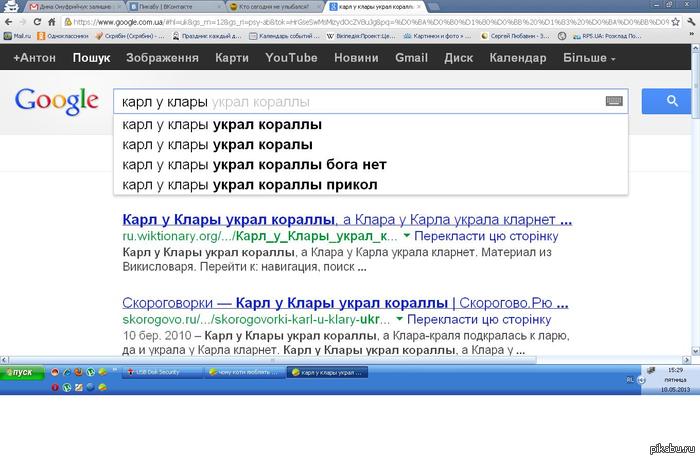
Task: Go back using the browser back arrow
Action: [x=9, y=21]
